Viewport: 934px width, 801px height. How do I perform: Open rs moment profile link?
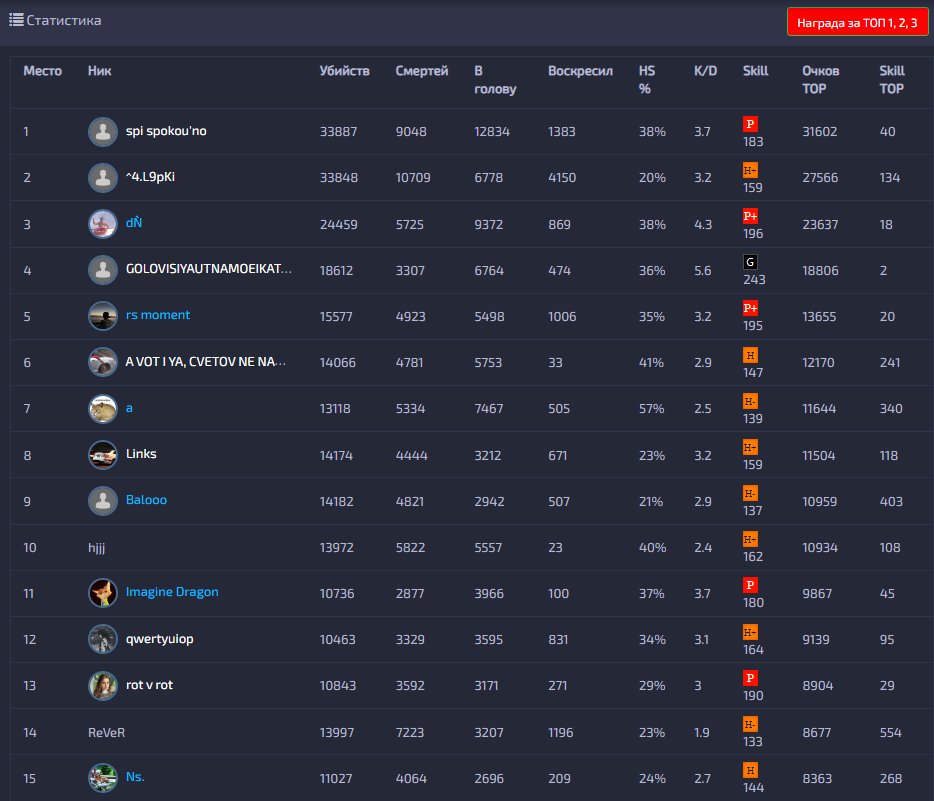pyautogui.click(x=158, y=315)
